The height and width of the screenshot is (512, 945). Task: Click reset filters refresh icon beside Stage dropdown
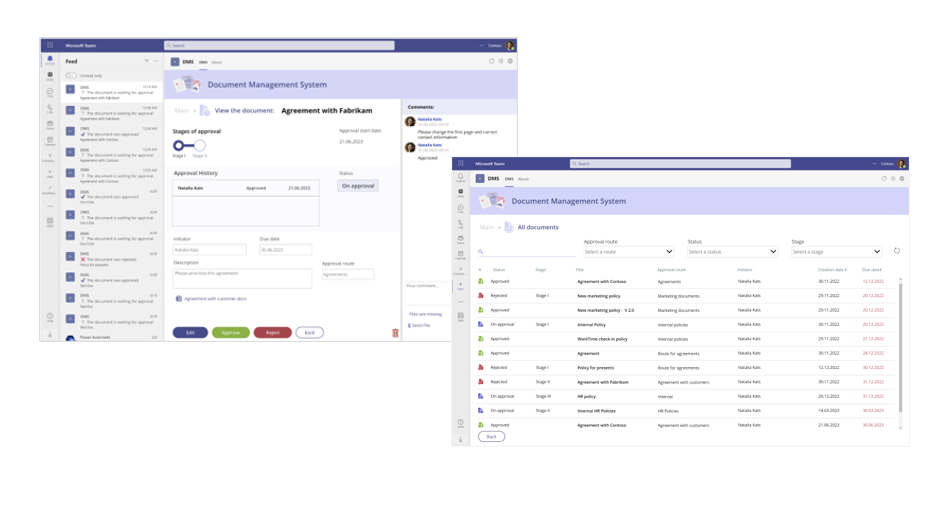coord(897,251)
